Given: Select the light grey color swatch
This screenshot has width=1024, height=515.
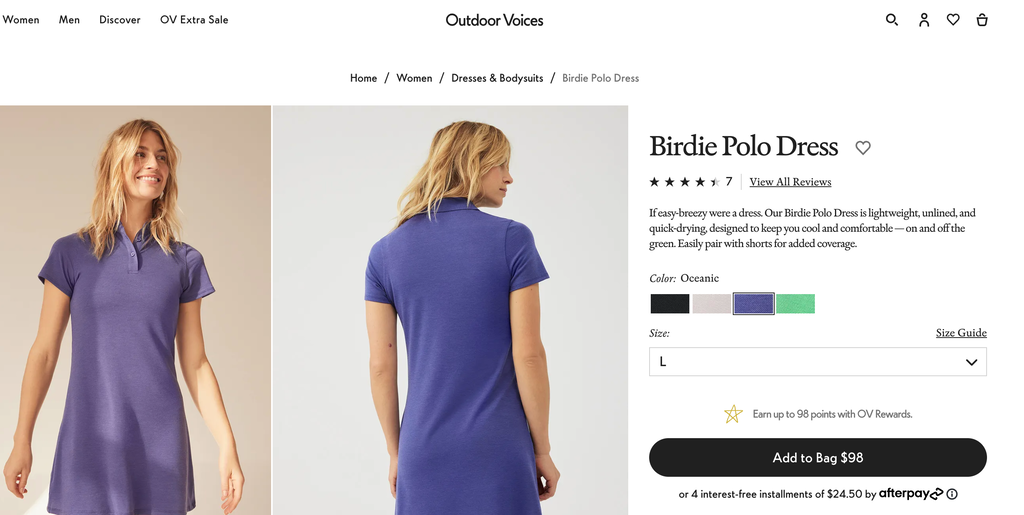Looking at the screenshot, I should click(x=712, y=304).
